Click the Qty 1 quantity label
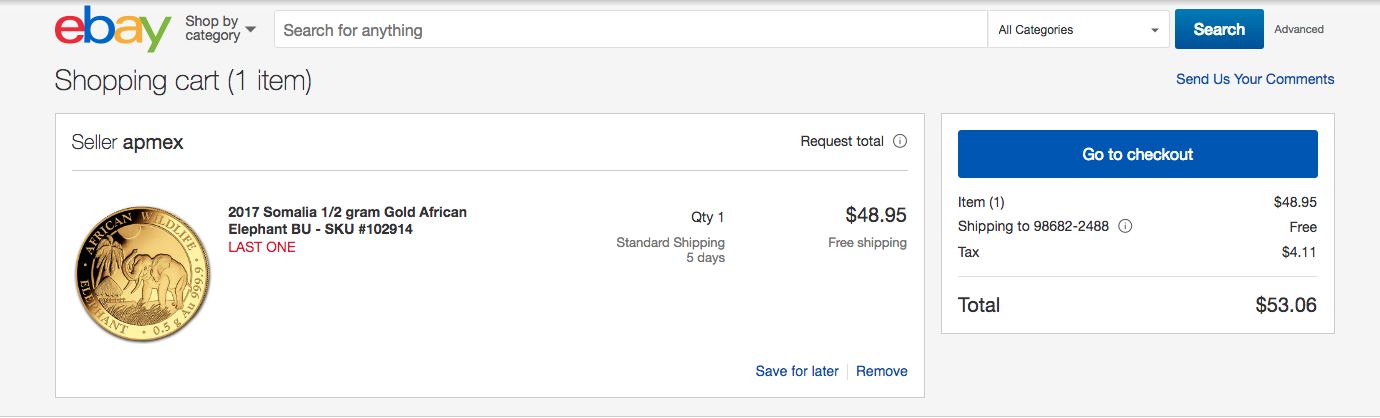1380x418 pixels. 708,217
